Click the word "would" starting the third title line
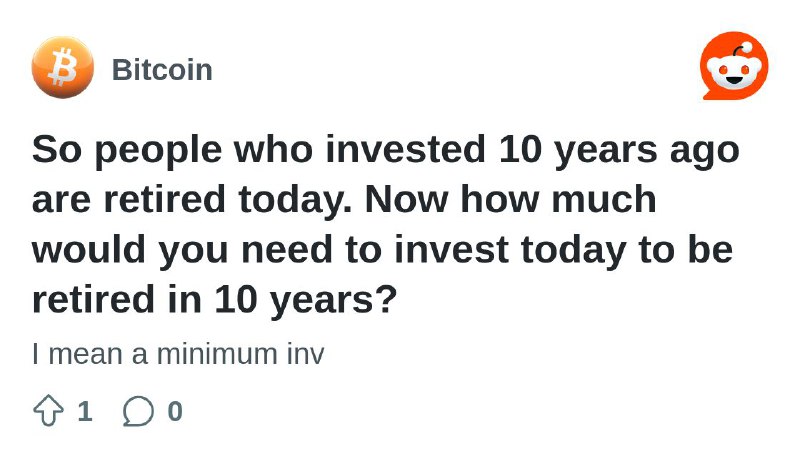 click(89, 250)
